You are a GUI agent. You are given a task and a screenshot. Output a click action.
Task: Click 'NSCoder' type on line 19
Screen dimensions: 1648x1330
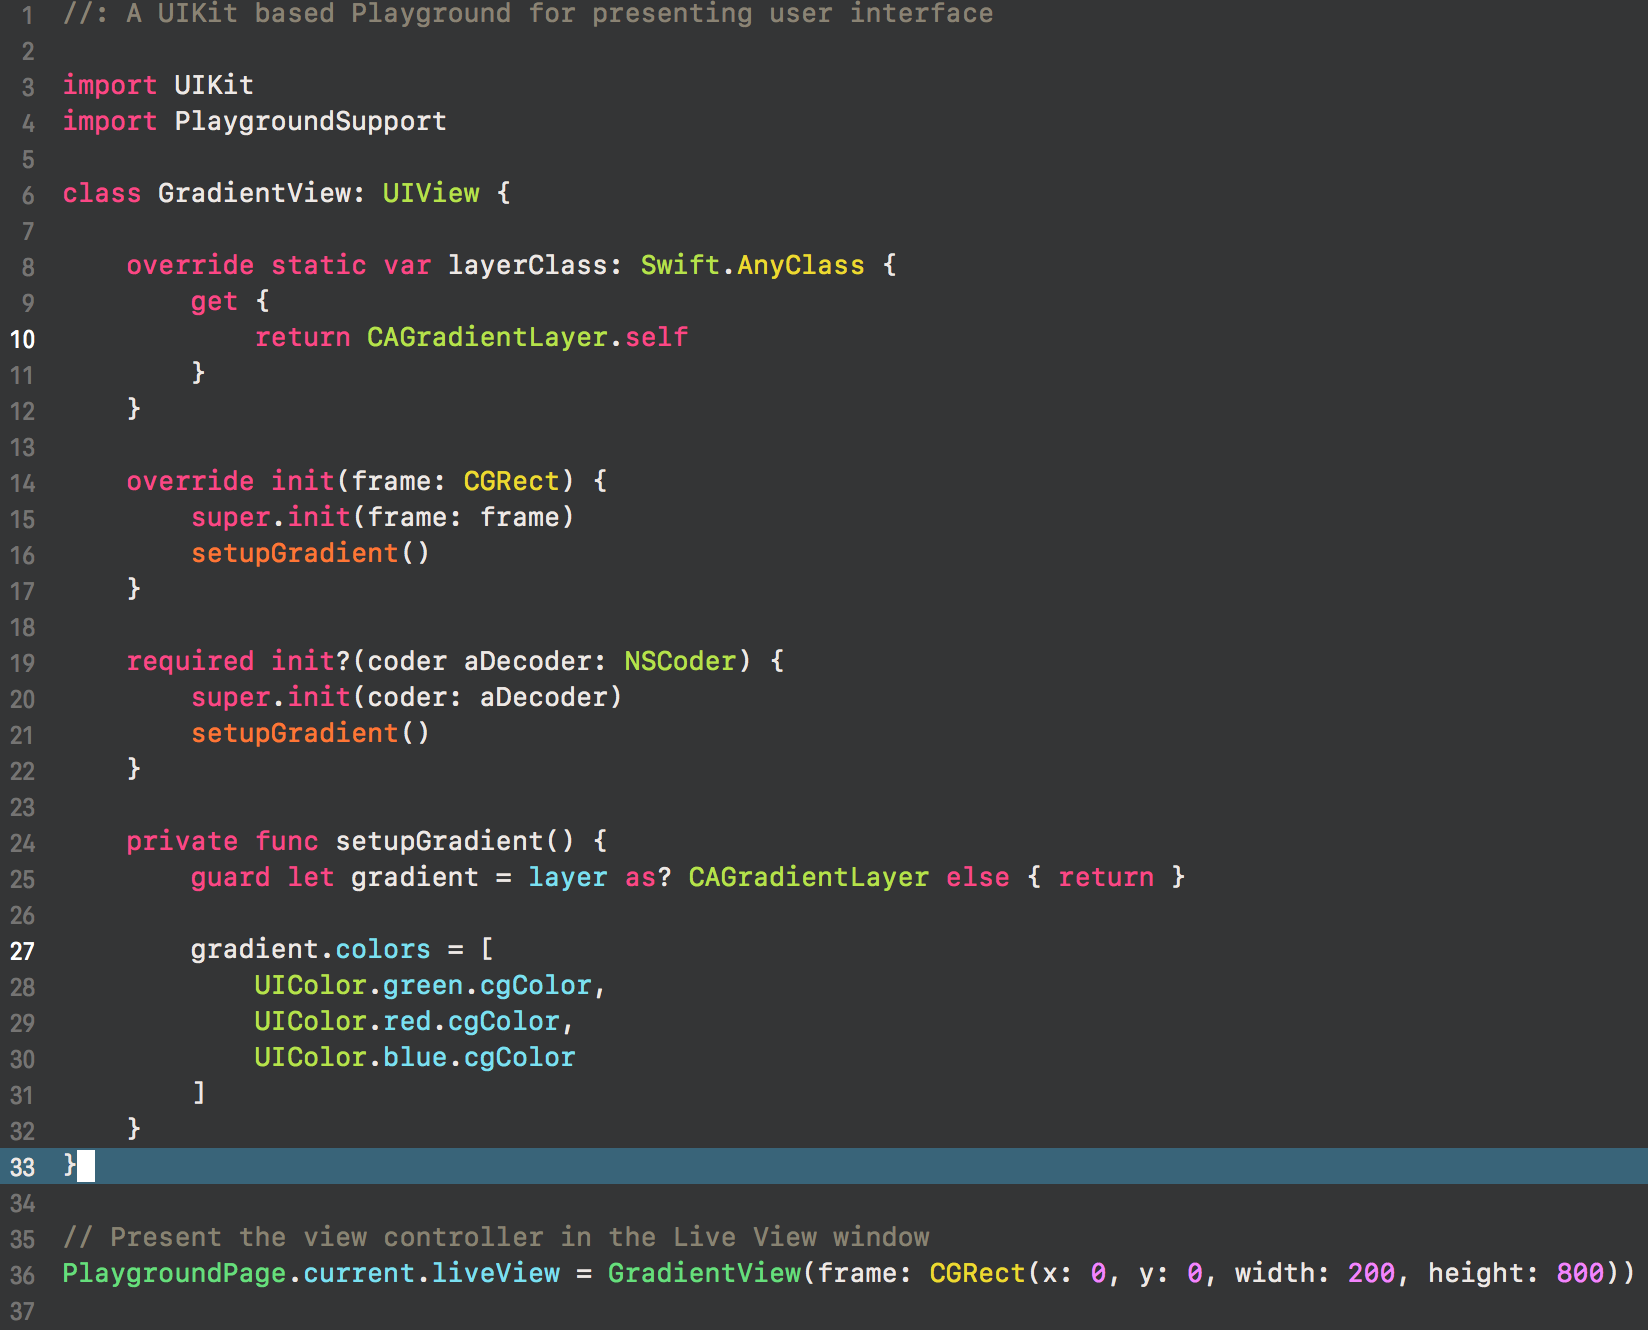point(680,661)
